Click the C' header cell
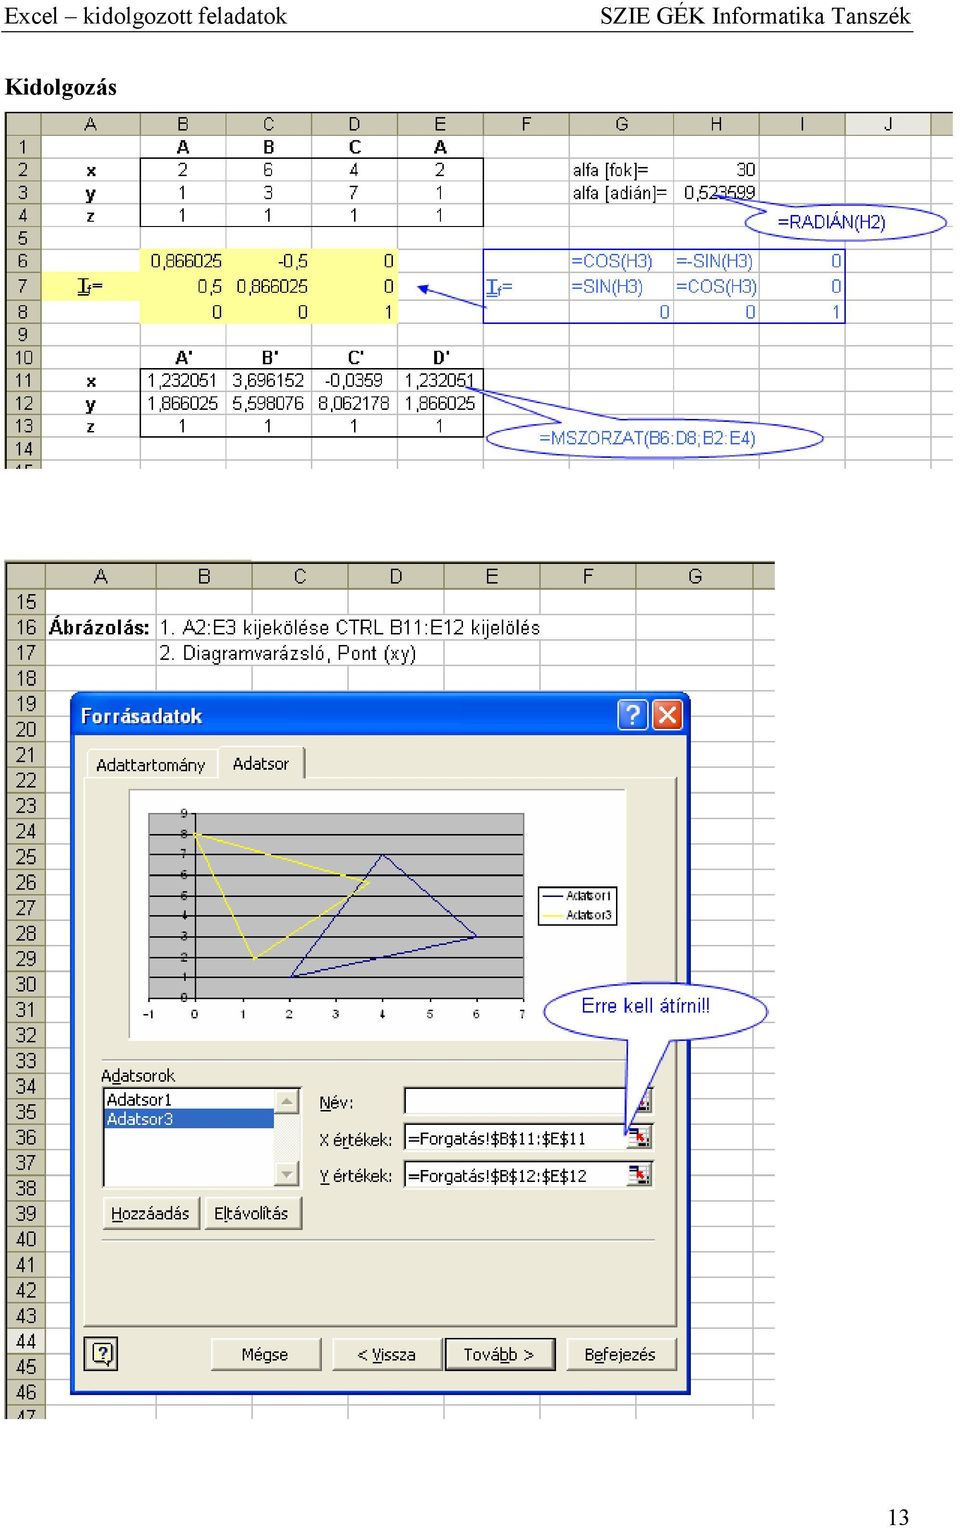Screen dimensions: 960x1528 (355, 357)
